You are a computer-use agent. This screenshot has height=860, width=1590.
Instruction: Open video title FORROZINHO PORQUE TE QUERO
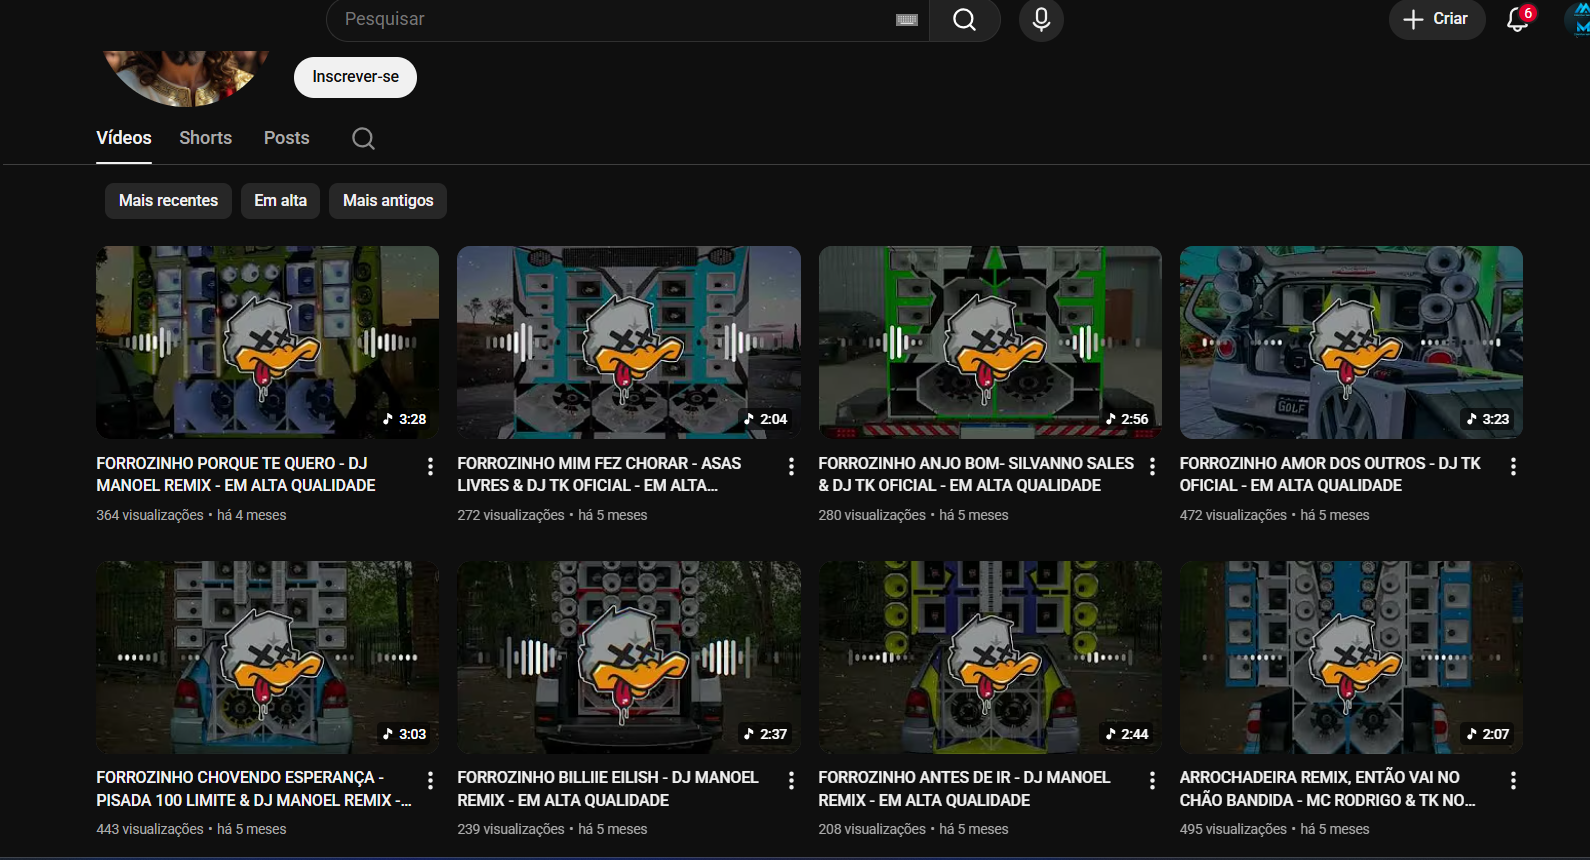(x=236, y=474)
